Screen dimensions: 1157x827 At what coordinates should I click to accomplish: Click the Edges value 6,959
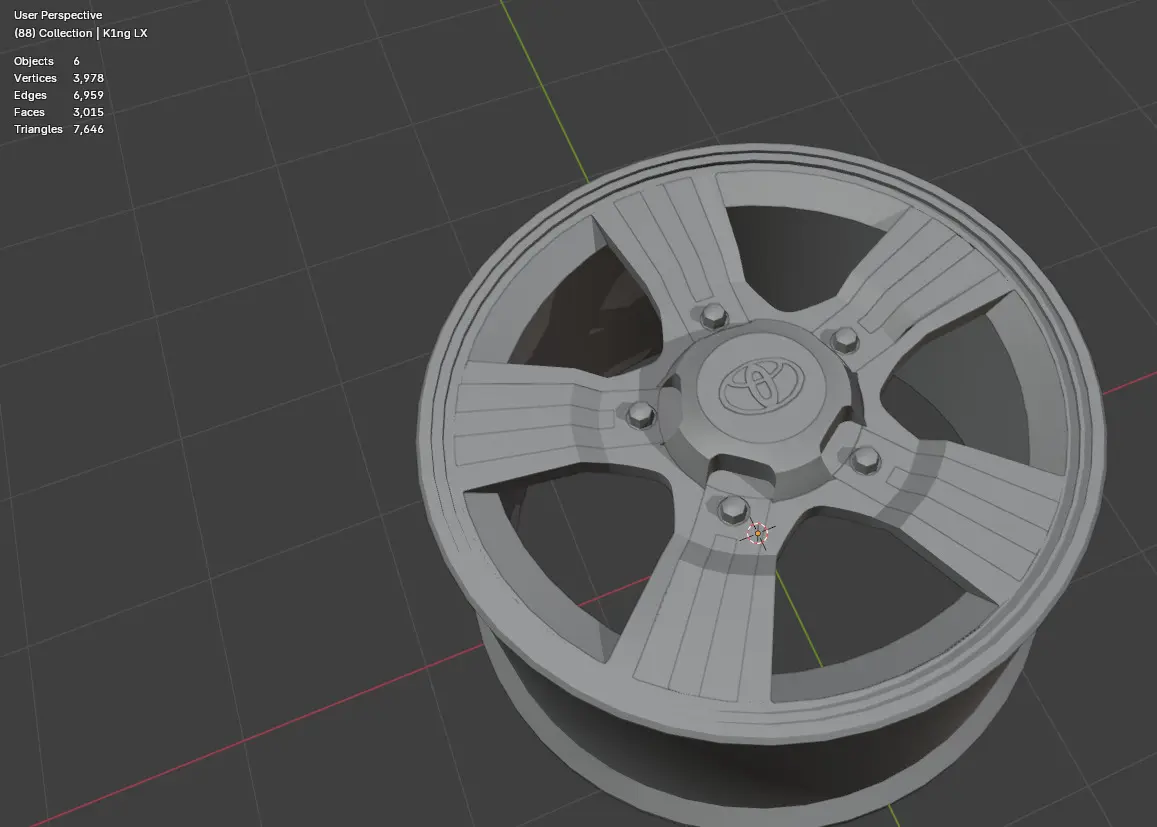coord(88,95)
